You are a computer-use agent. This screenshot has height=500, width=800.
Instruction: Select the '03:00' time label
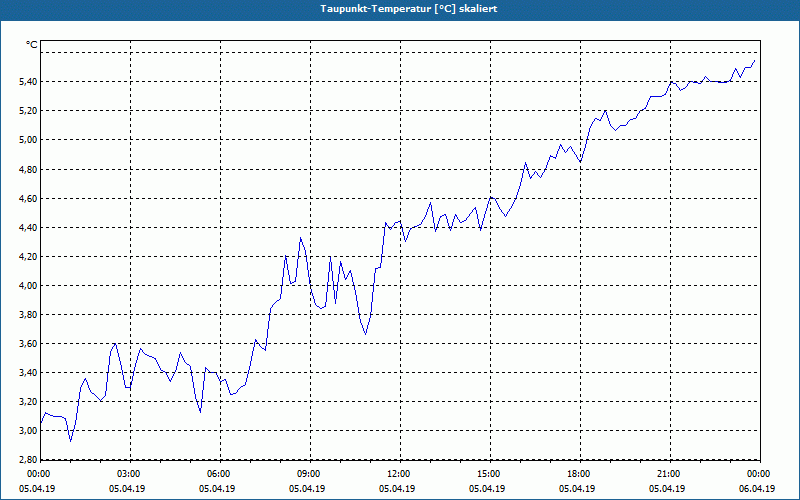pyautogui.click(x=127, y=474)
